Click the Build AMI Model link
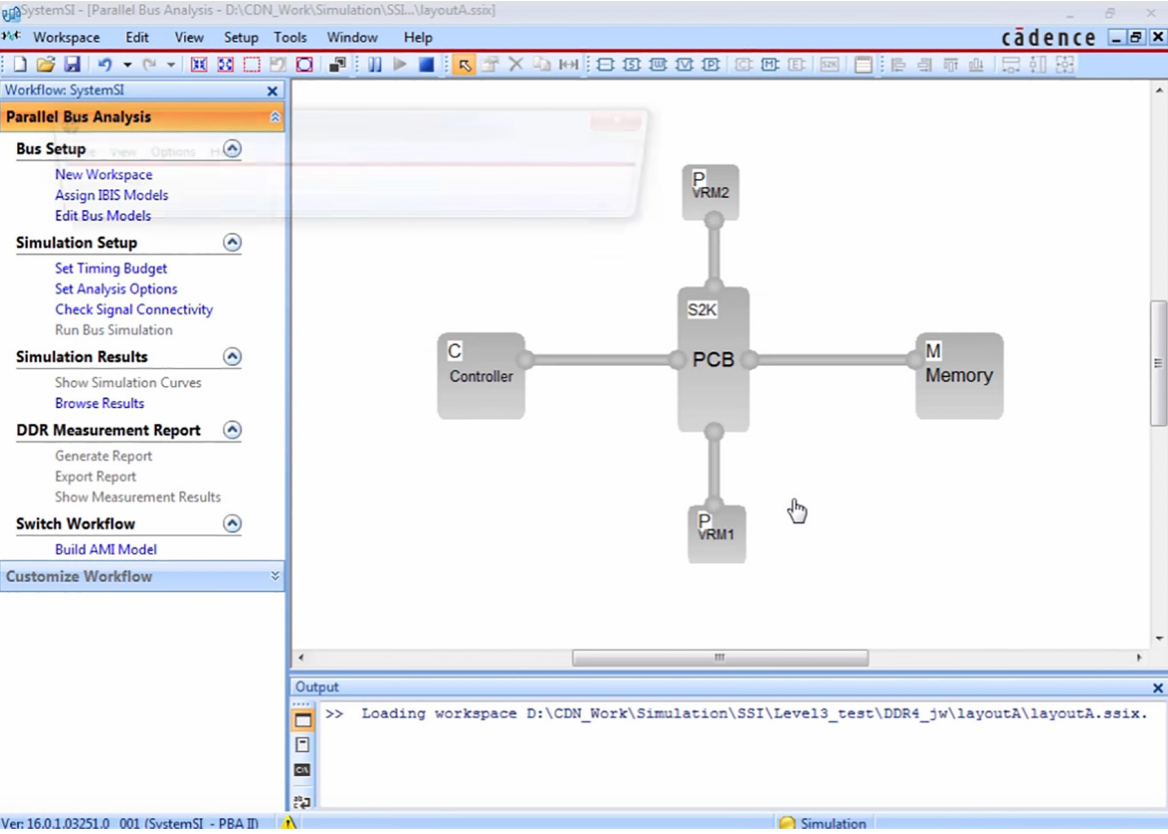The width and height of the screenshot is (1168, 834). (106, 550)
